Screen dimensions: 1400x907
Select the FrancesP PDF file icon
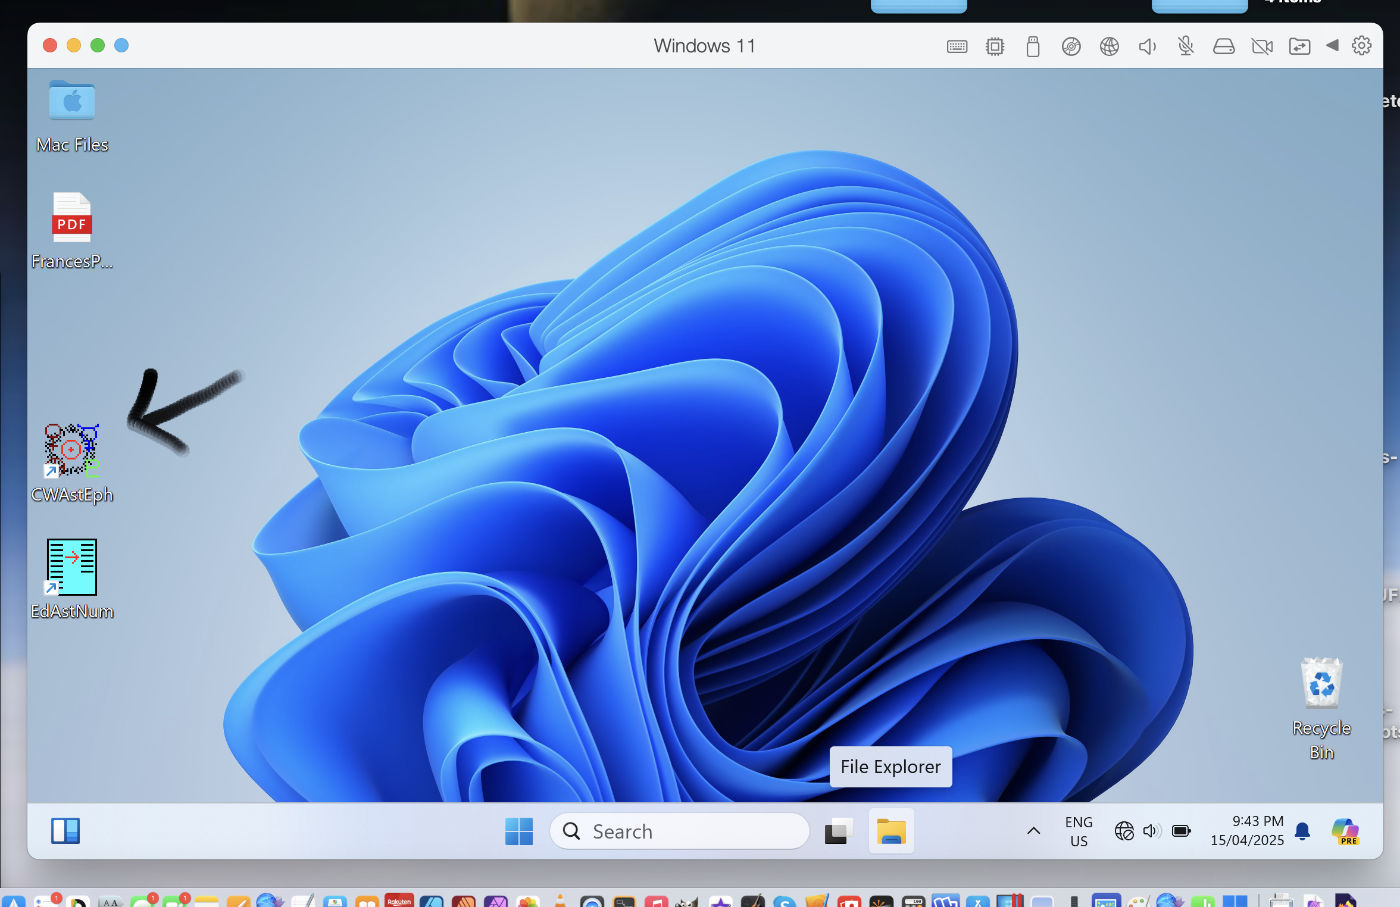click(71, 219)
